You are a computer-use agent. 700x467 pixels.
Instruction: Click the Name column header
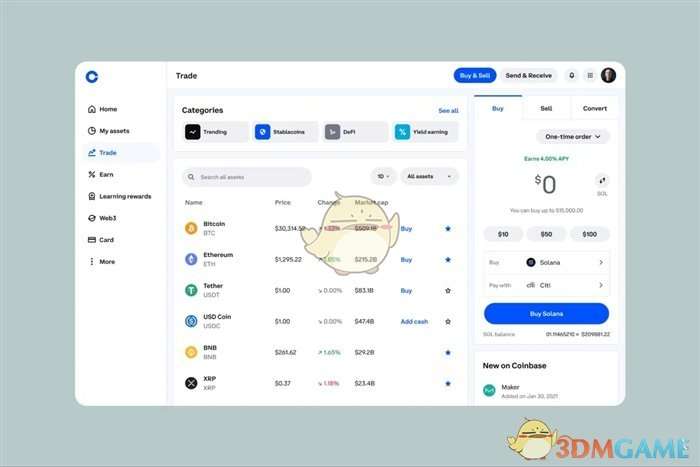tap(194, 203)
